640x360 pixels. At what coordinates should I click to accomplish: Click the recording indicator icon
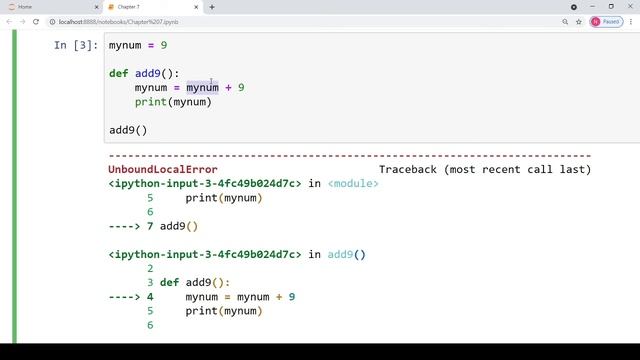574,7
